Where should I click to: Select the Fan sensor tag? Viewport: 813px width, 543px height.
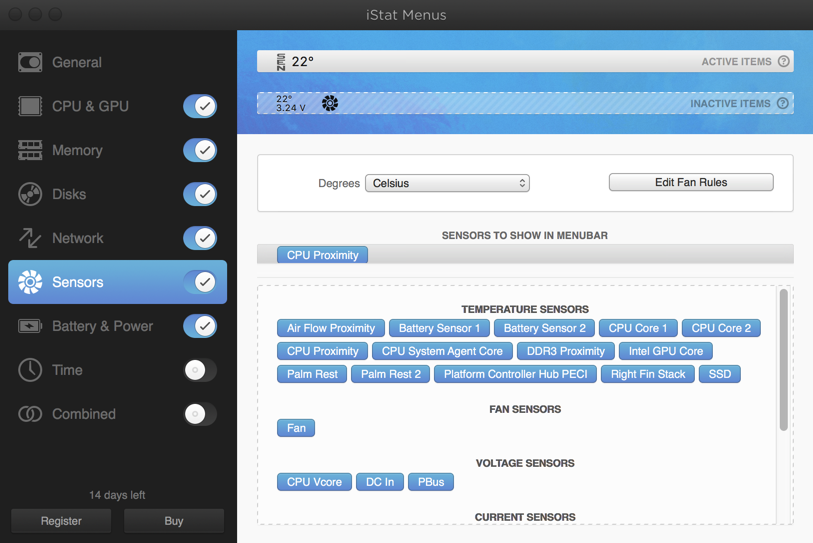click(x=296, y=428)
